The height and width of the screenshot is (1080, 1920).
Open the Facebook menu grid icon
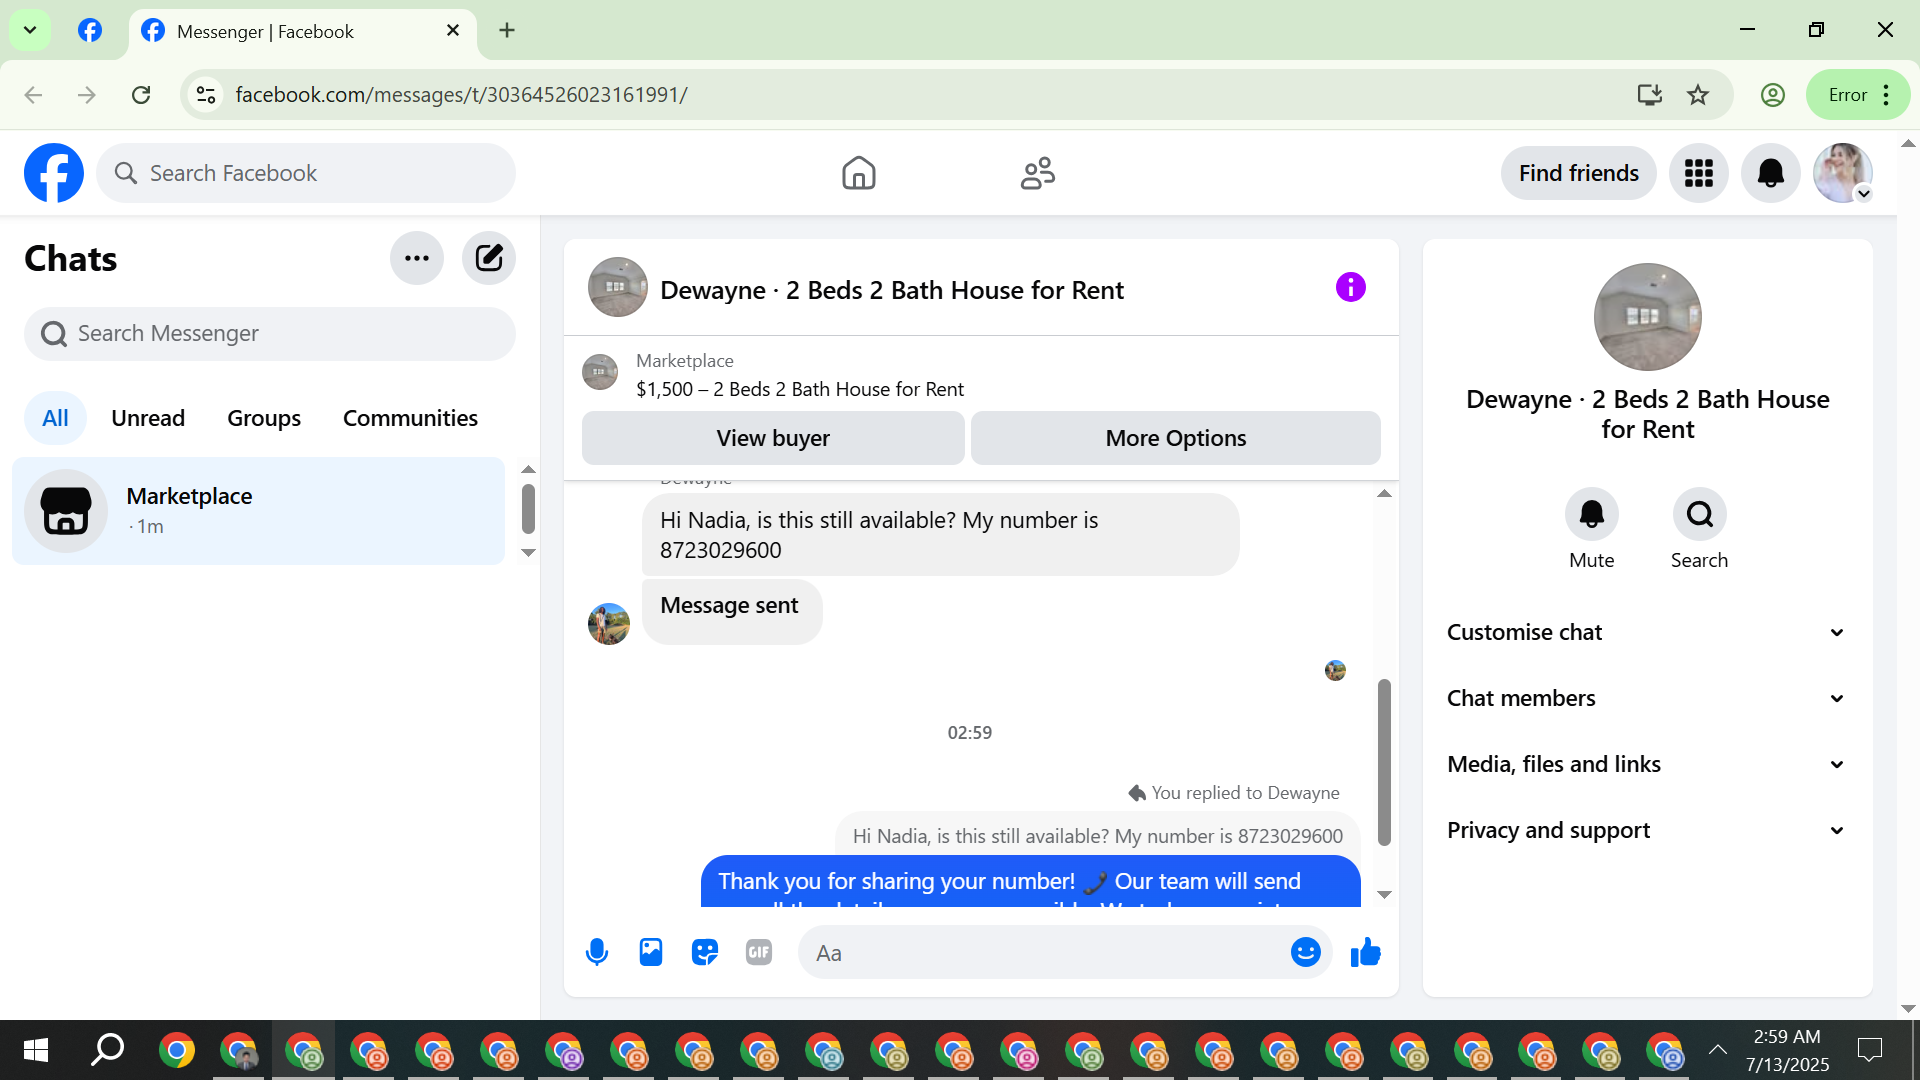pyautogui.click(x=1698, y=173)
